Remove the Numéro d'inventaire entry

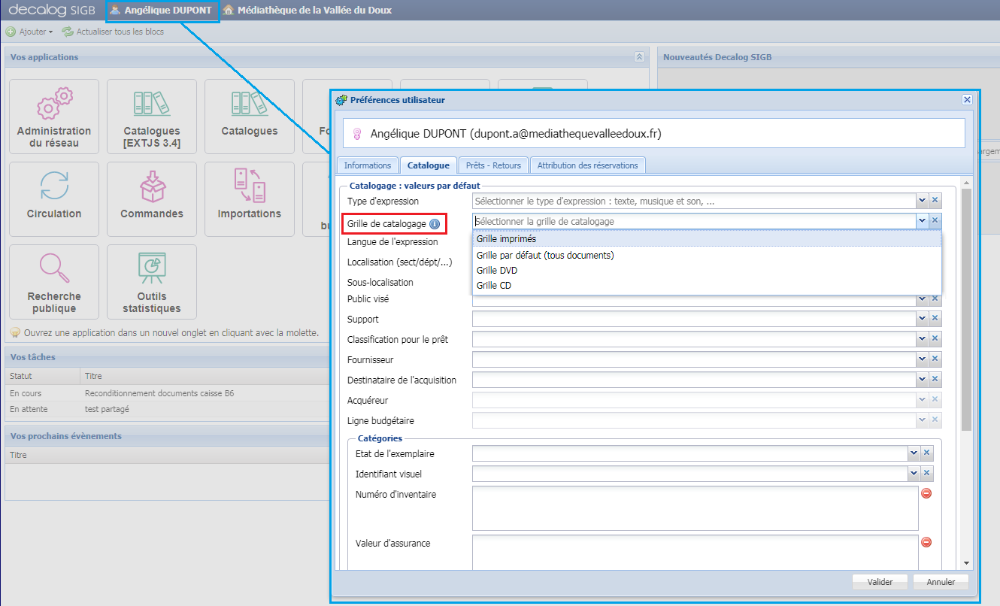click(926, 493)
